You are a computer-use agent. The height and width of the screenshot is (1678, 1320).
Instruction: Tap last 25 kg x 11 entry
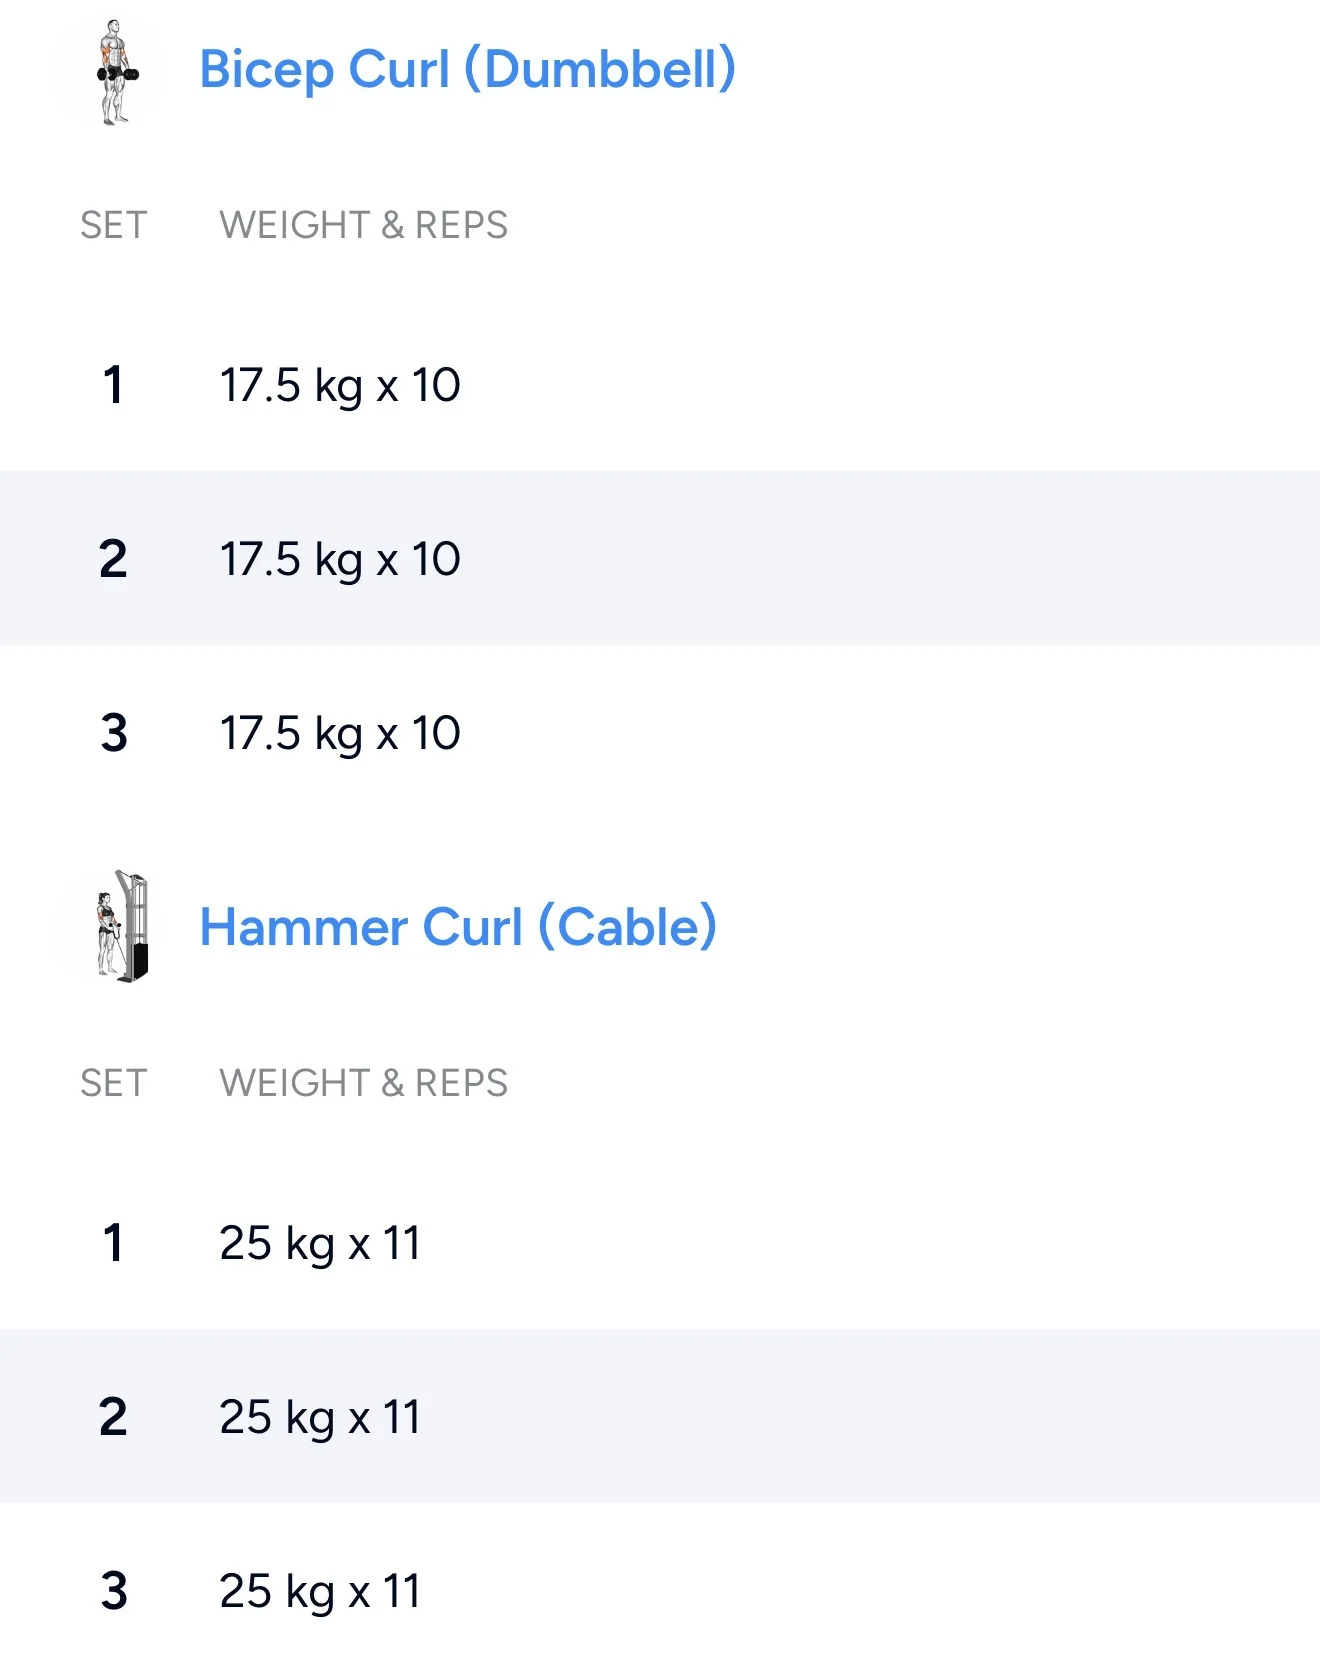pos(320,1591)
